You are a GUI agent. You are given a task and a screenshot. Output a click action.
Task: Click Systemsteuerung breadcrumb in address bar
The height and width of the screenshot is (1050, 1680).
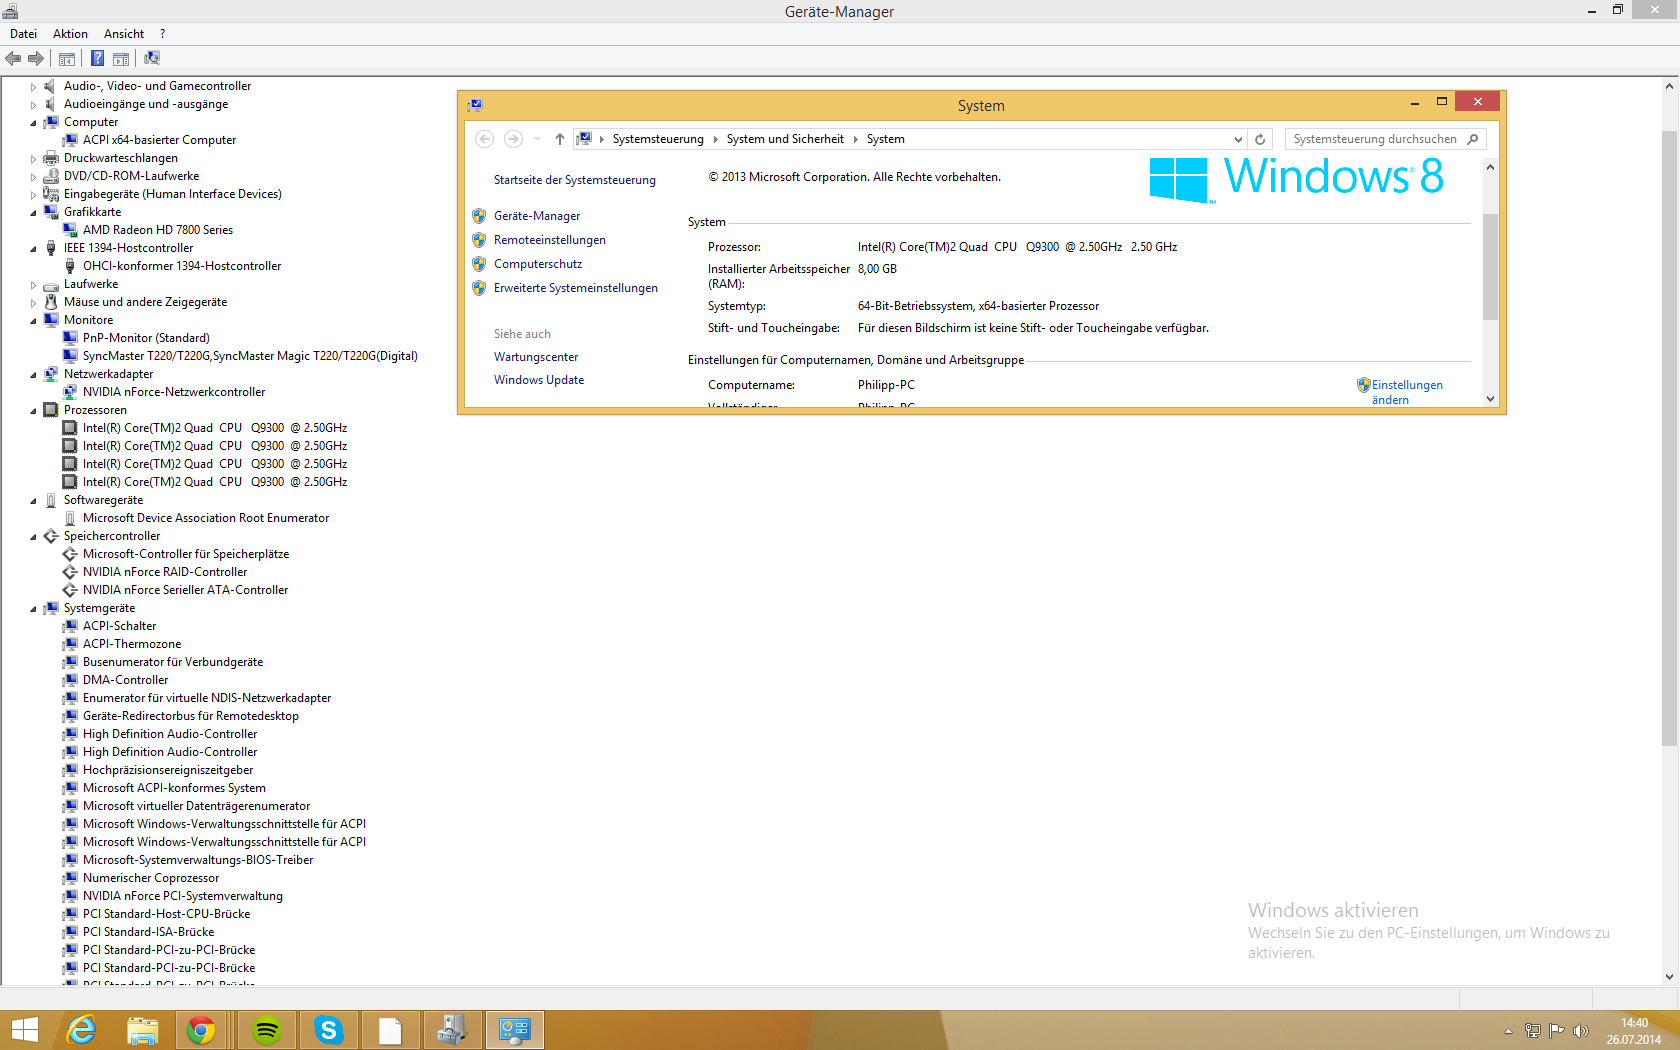(658, 139)
